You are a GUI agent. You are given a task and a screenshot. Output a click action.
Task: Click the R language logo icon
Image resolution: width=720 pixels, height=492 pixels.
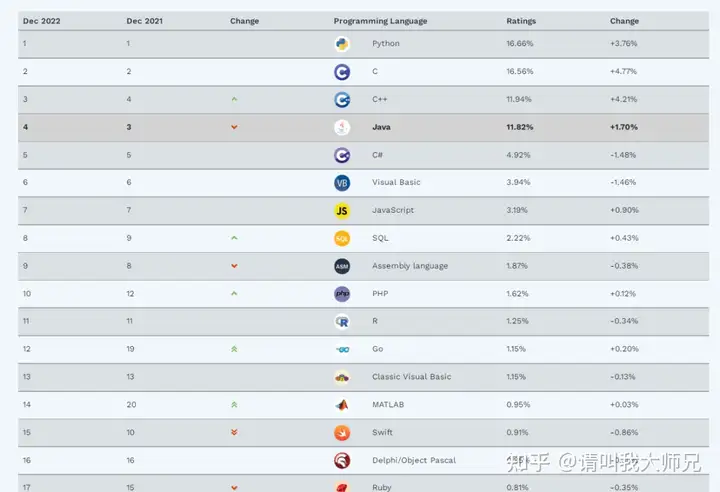pyautogui.click(x=342, y=322)
